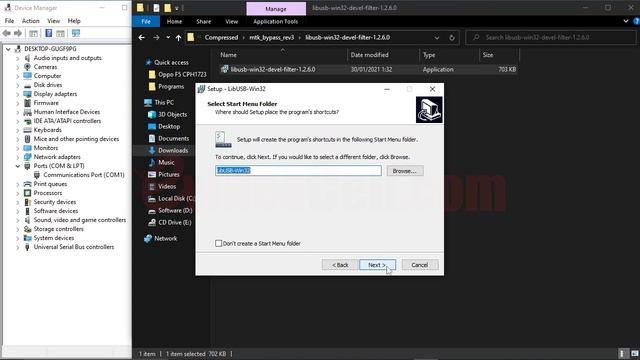The height and width of the screenshot is (360, 640).
Task: Sort by Date modified column
Action: pyautogui.click(x=369, y=55)
